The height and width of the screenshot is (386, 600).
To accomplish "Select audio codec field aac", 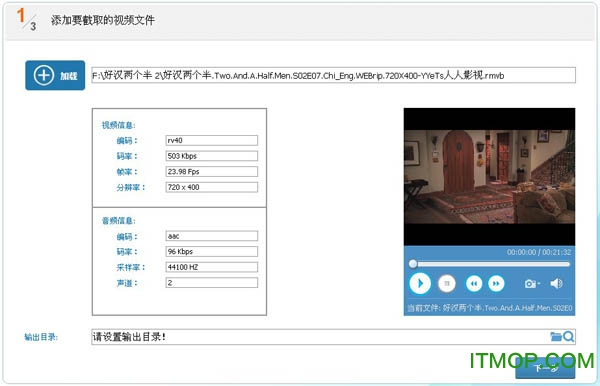I will [x=212, y=236].
